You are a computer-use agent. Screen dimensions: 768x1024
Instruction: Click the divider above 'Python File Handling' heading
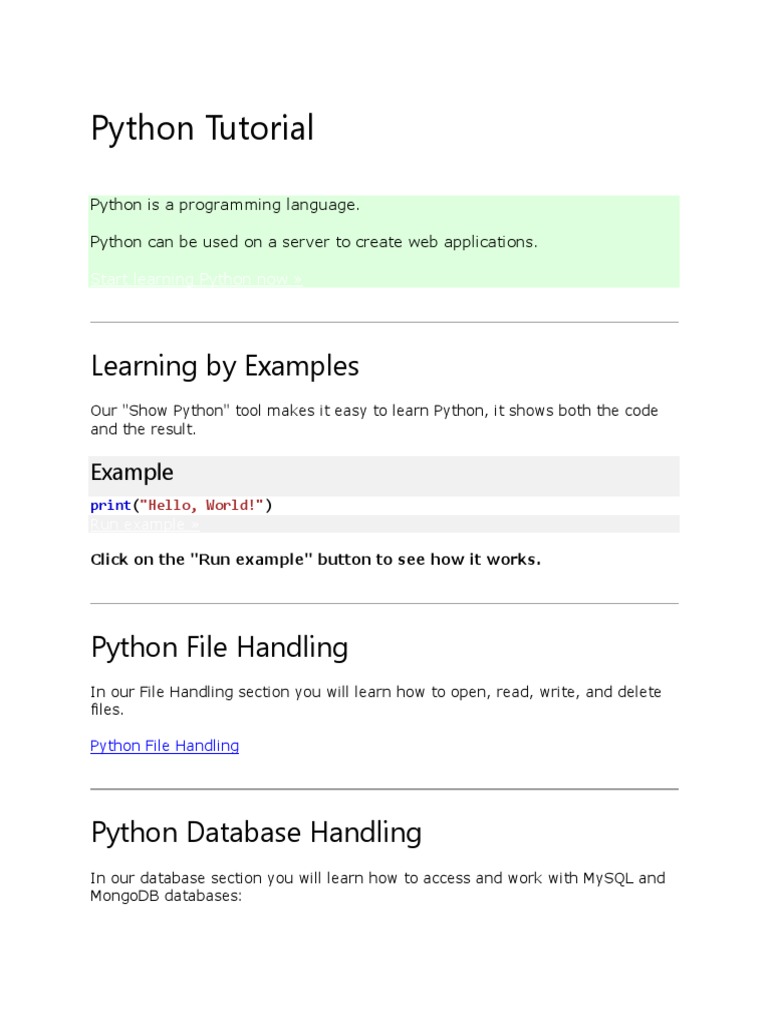(x=384, y=603)
